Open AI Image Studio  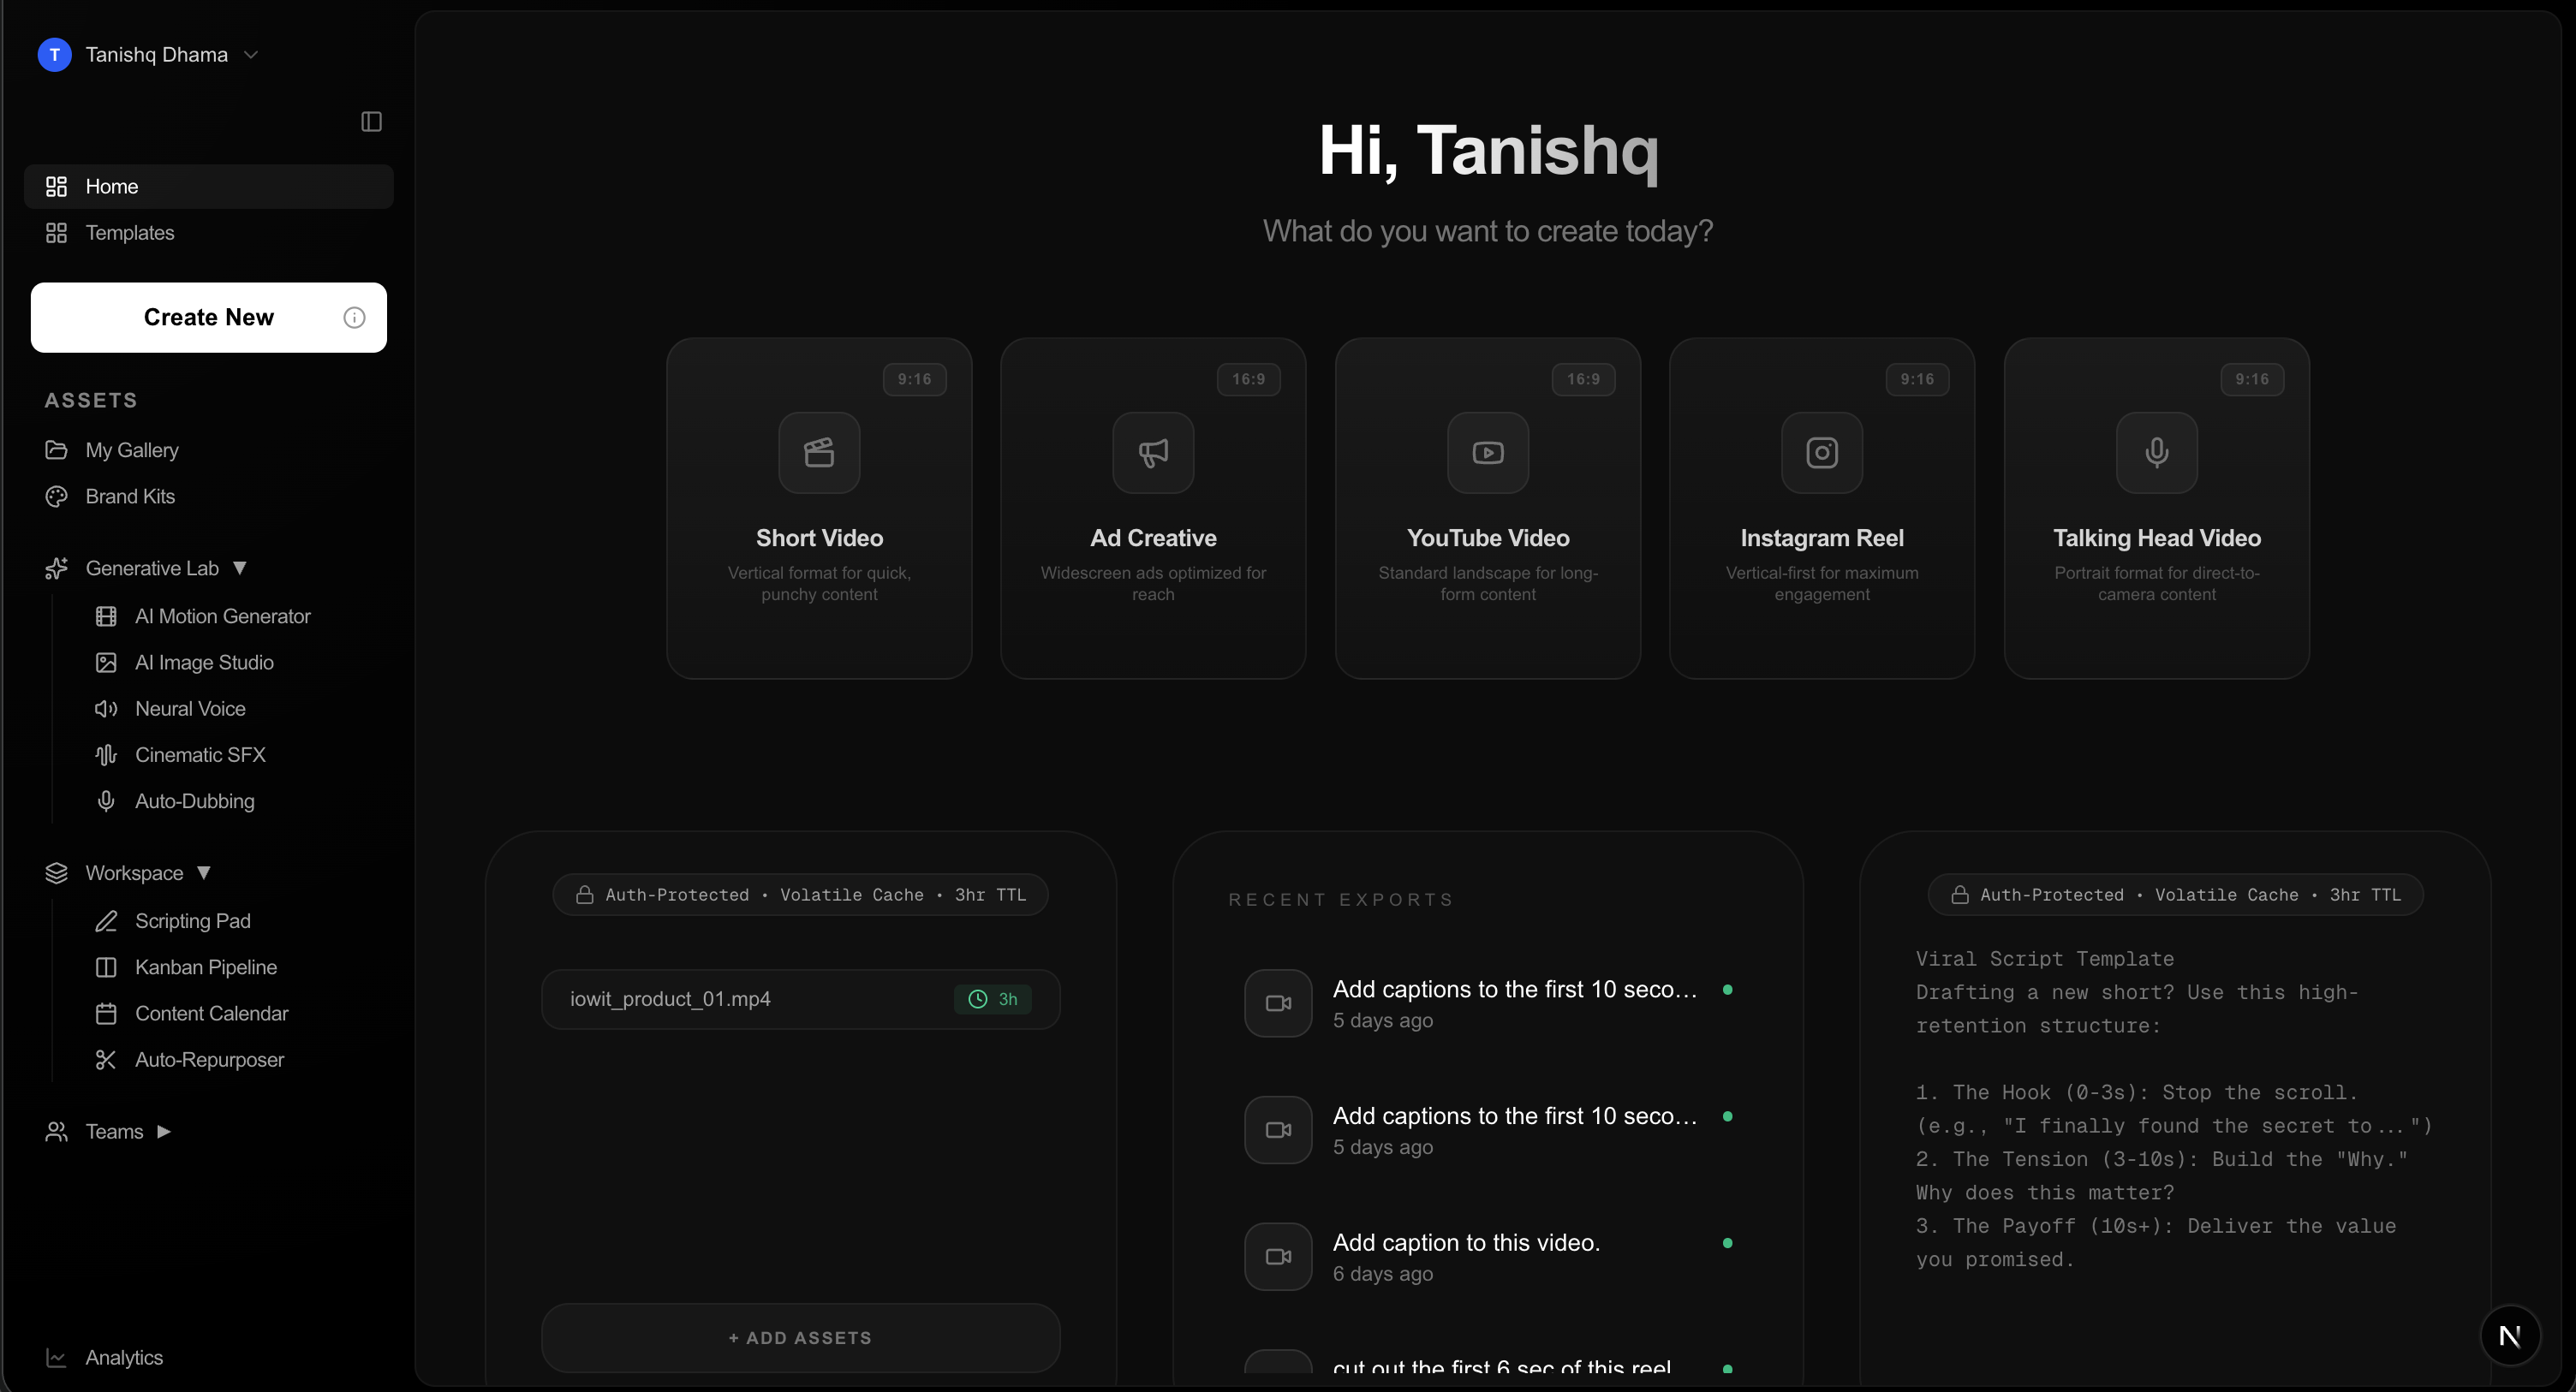point(204,662)
